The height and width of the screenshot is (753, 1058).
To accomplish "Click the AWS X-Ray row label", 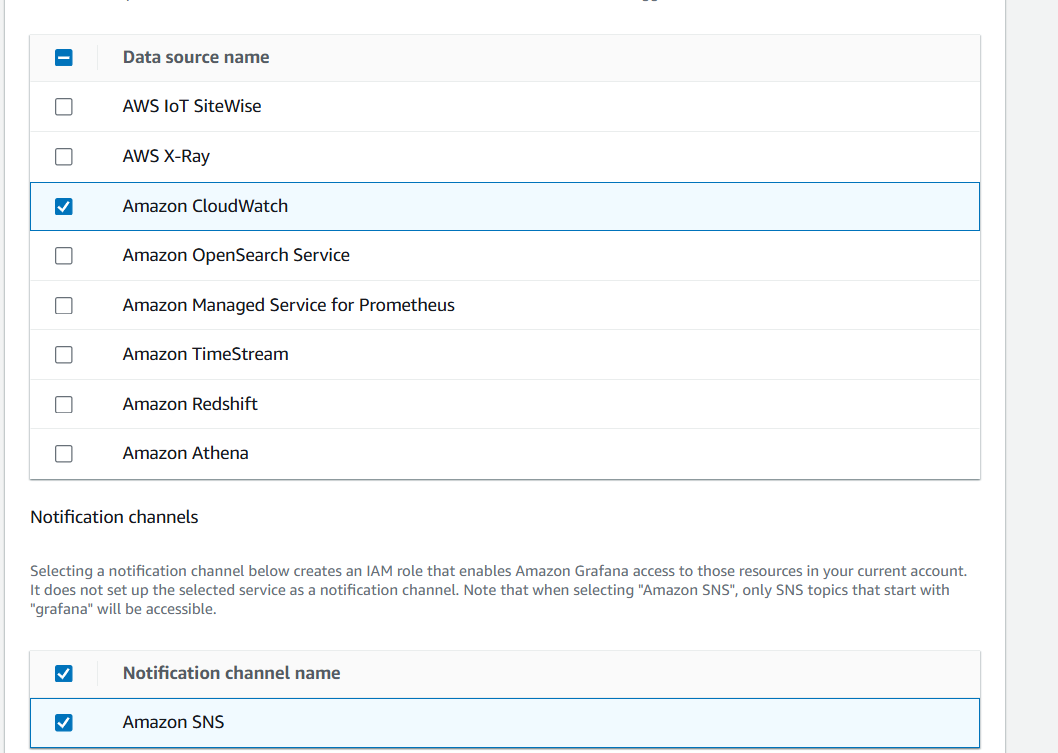I will point(166,157).
